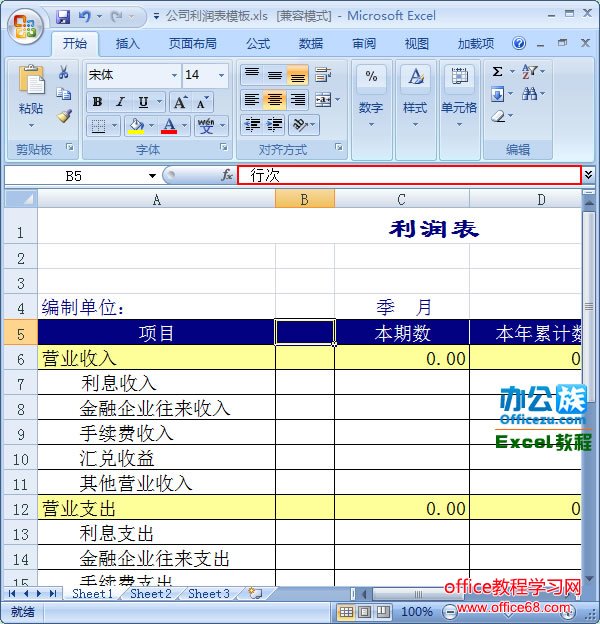This screenshot has width=600, height=624.
Task: Open clipboard 剪贴板 dialog launcher
Action: coord(70,147)
